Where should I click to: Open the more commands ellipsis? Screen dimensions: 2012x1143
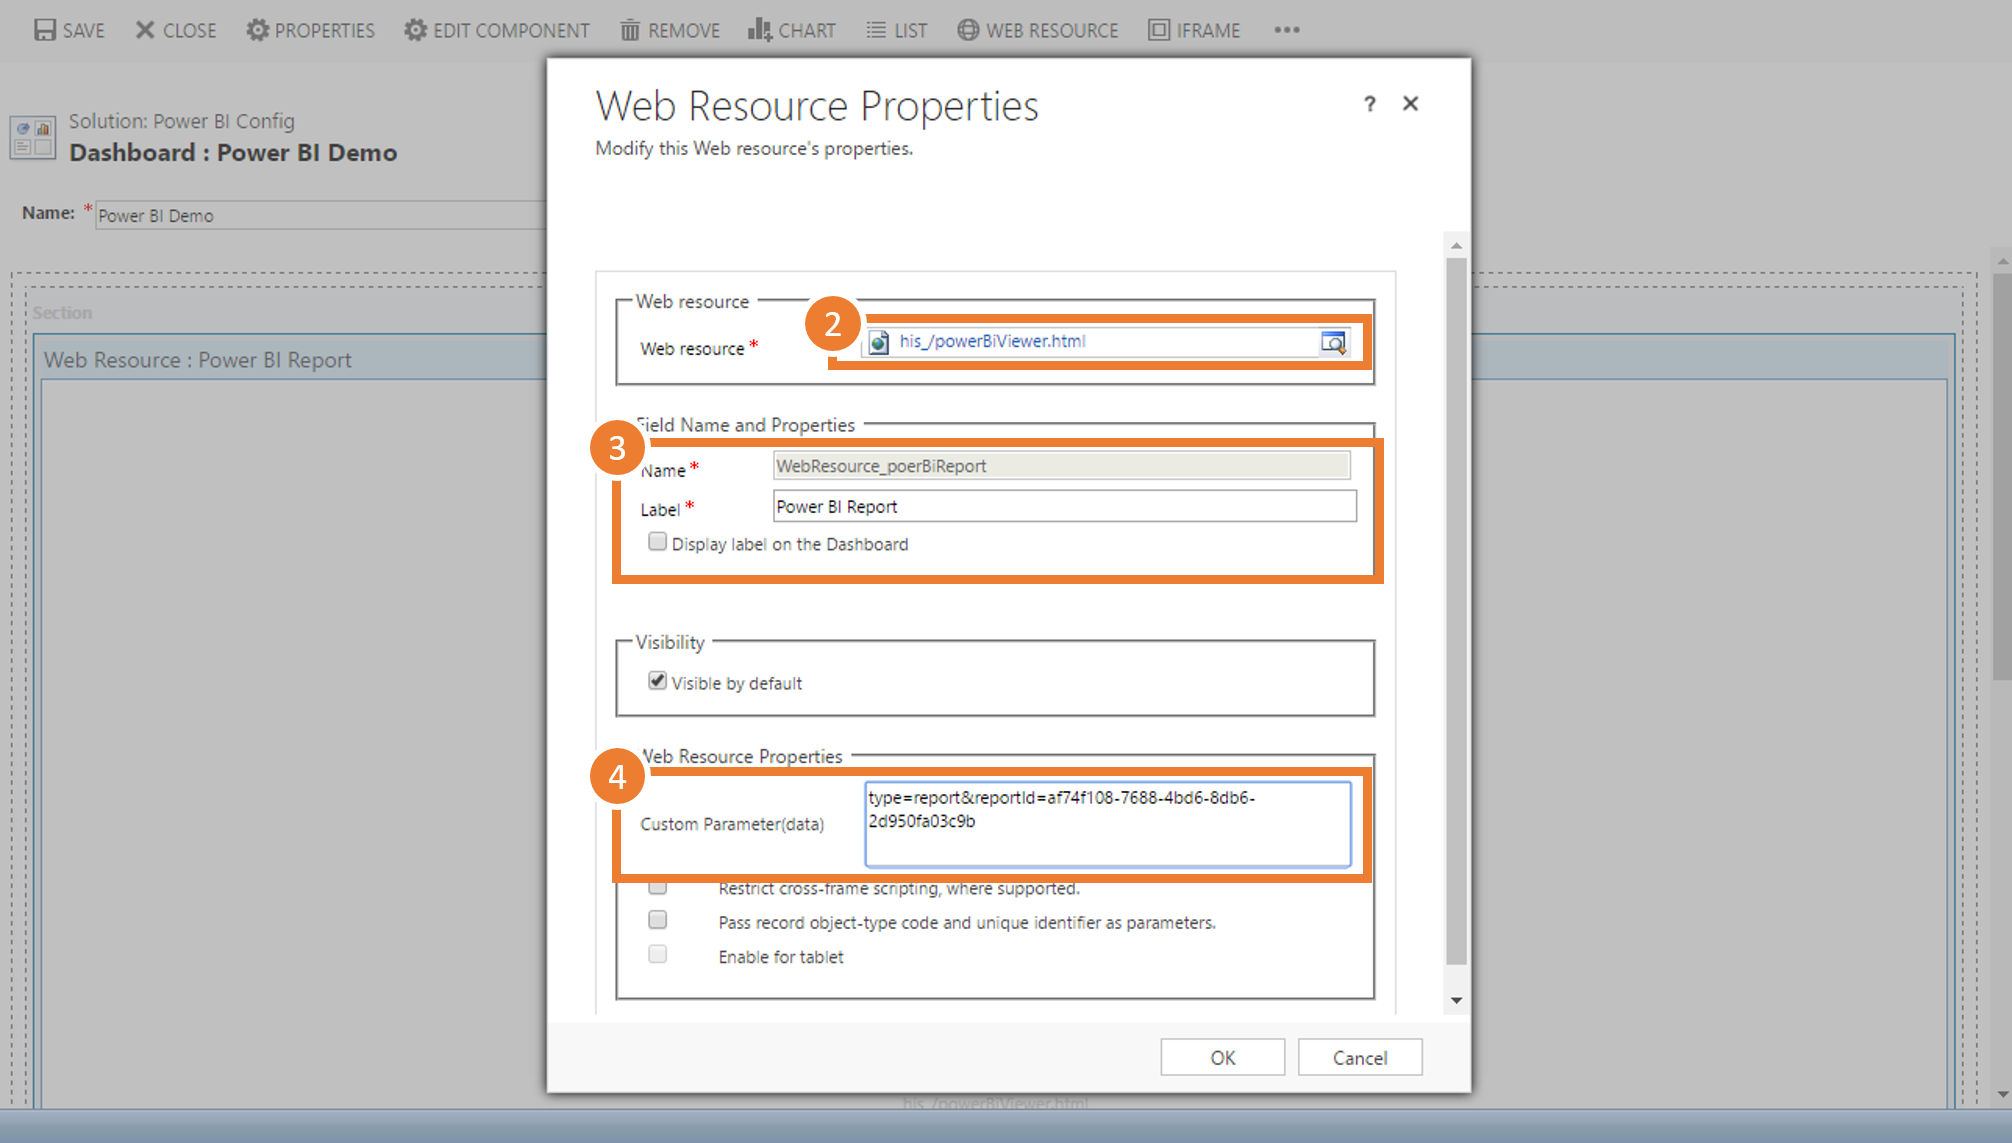pos(1287,30)
